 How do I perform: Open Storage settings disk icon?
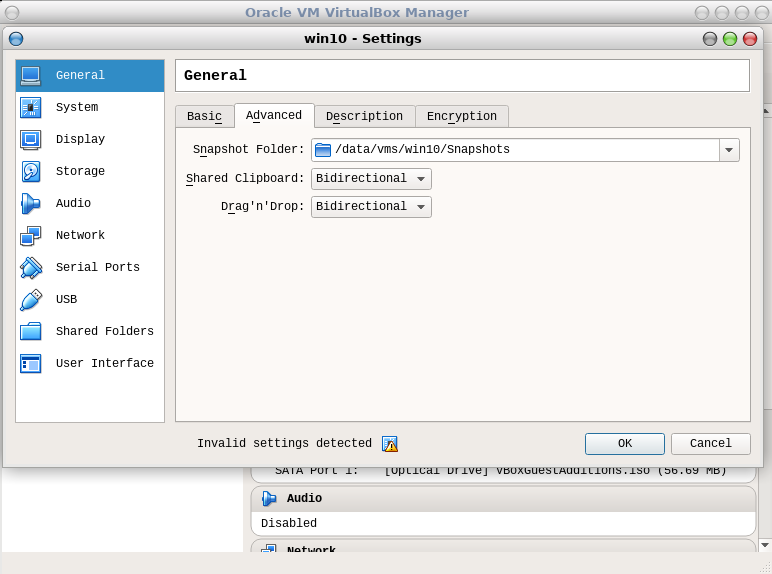[31, 172]
